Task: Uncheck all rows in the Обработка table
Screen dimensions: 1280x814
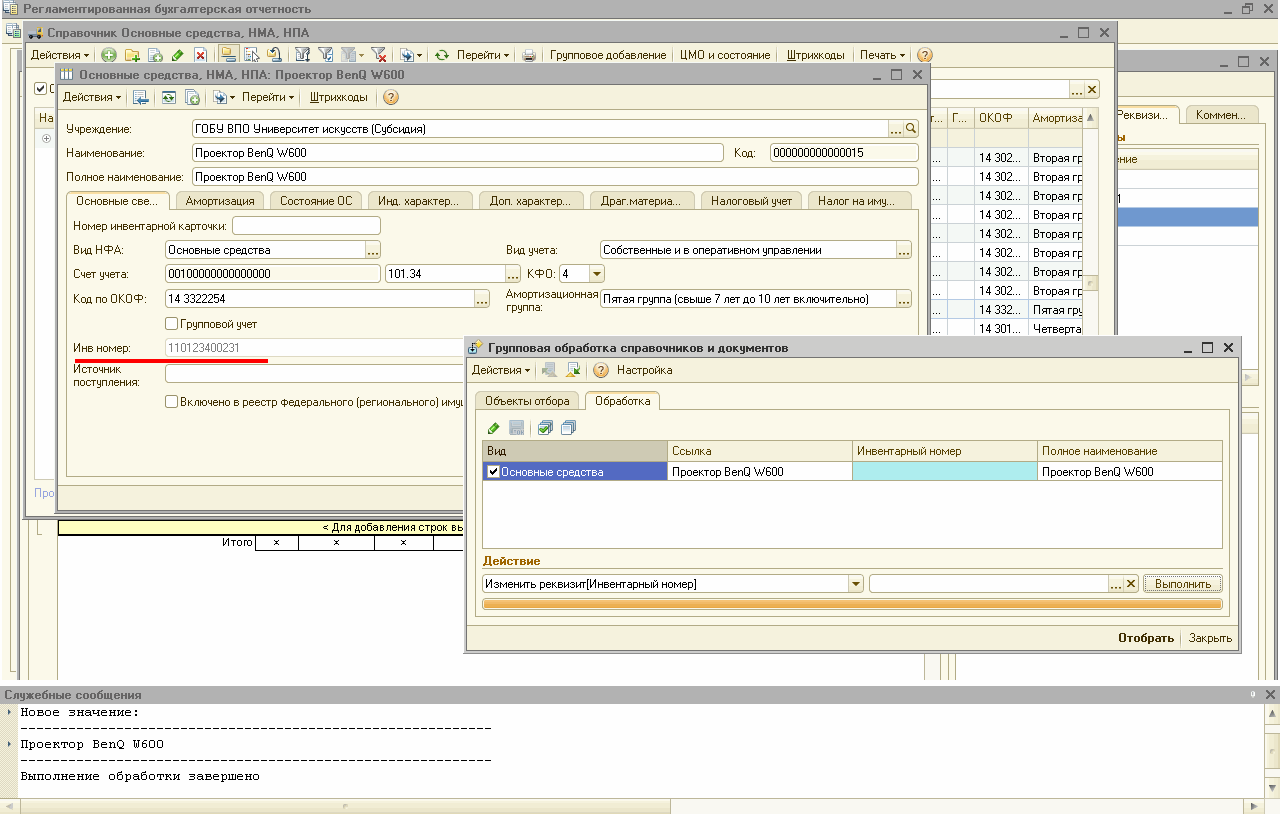Action: coord(568,428)
